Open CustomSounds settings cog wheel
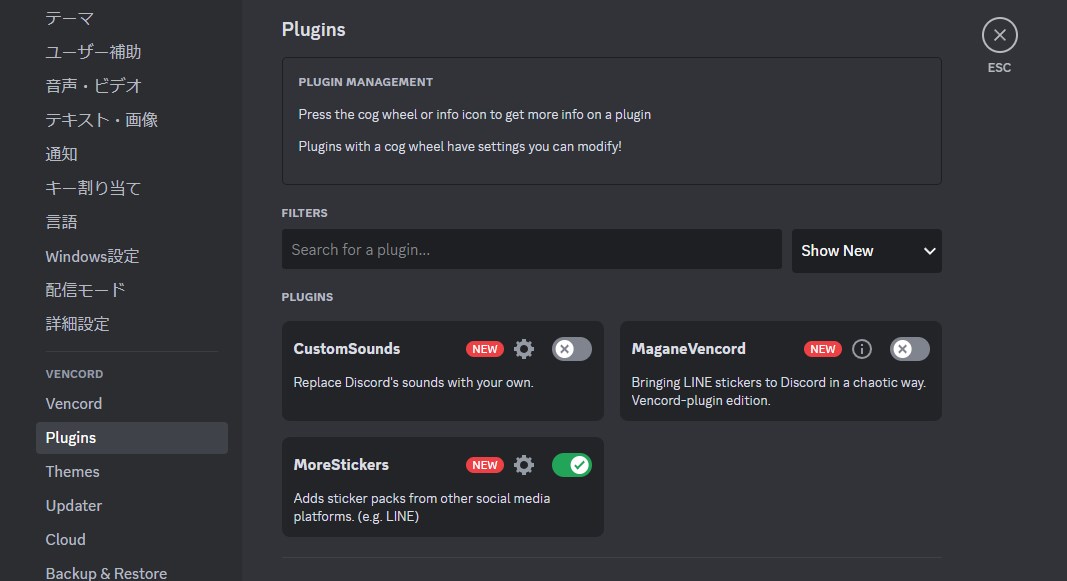The width and height of the screenshot is (1067, 581). pyautogui.click(x=524, y=349)
